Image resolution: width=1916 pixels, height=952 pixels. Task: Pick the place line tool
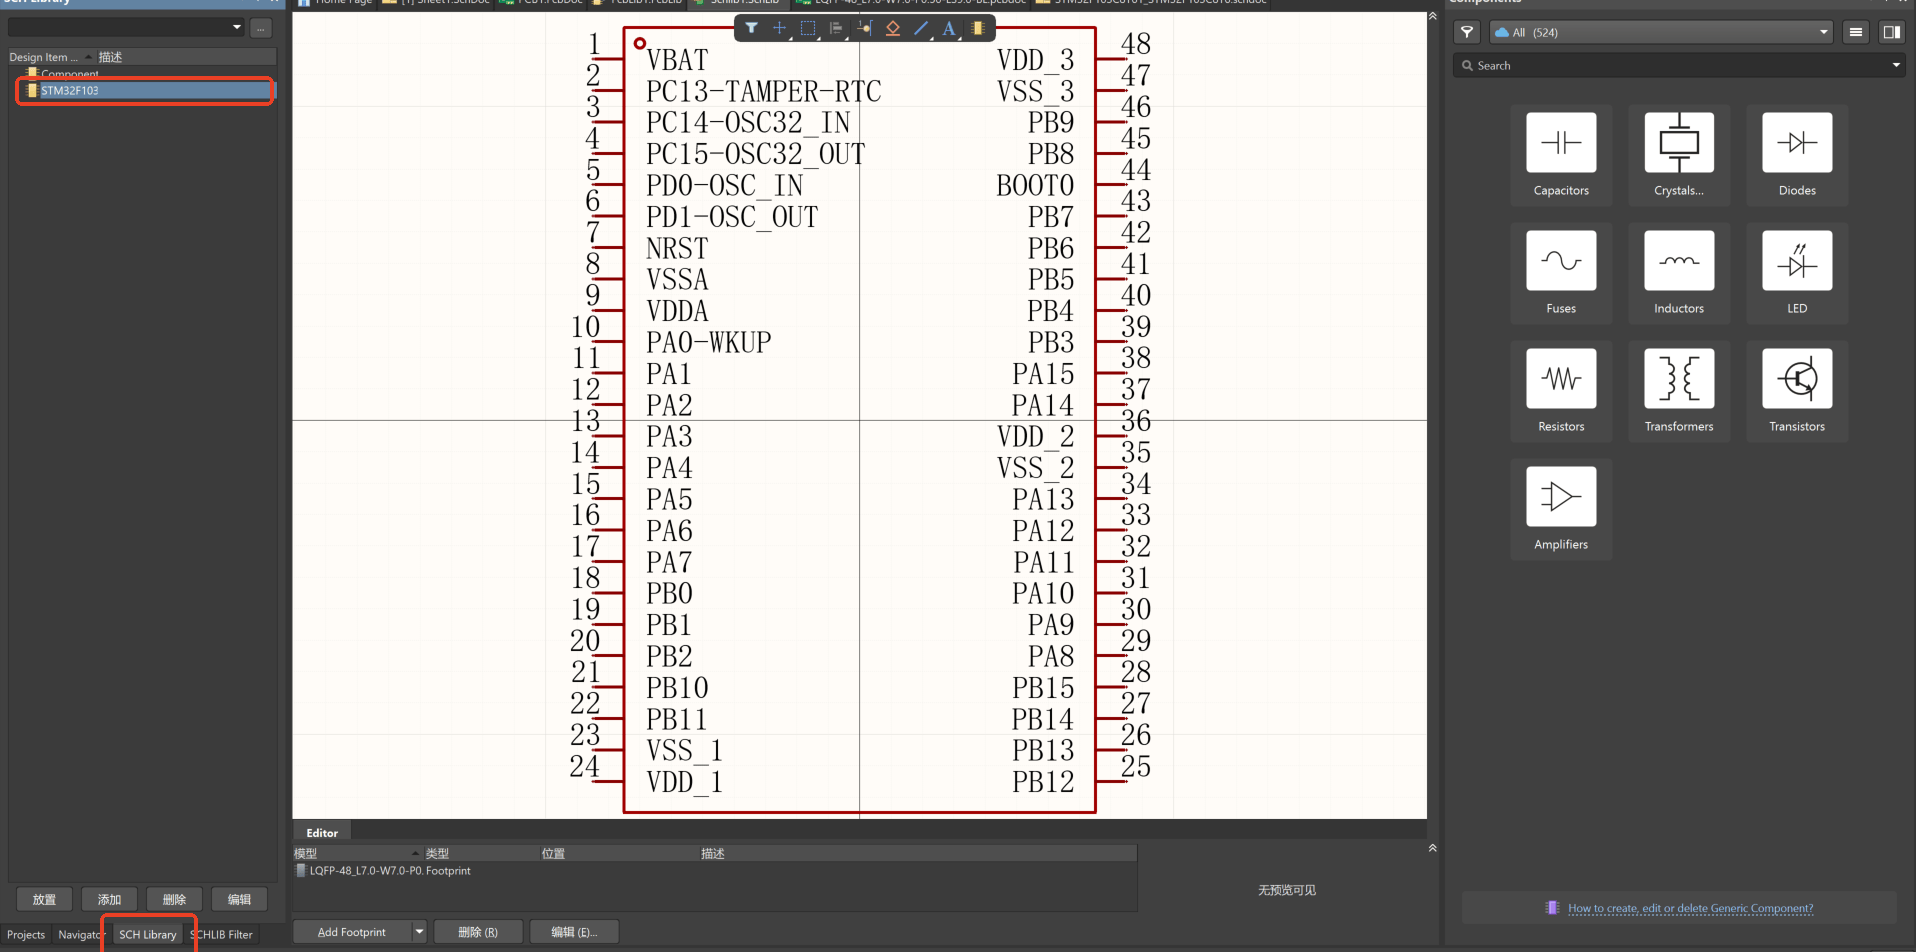(x=920, y=28)
